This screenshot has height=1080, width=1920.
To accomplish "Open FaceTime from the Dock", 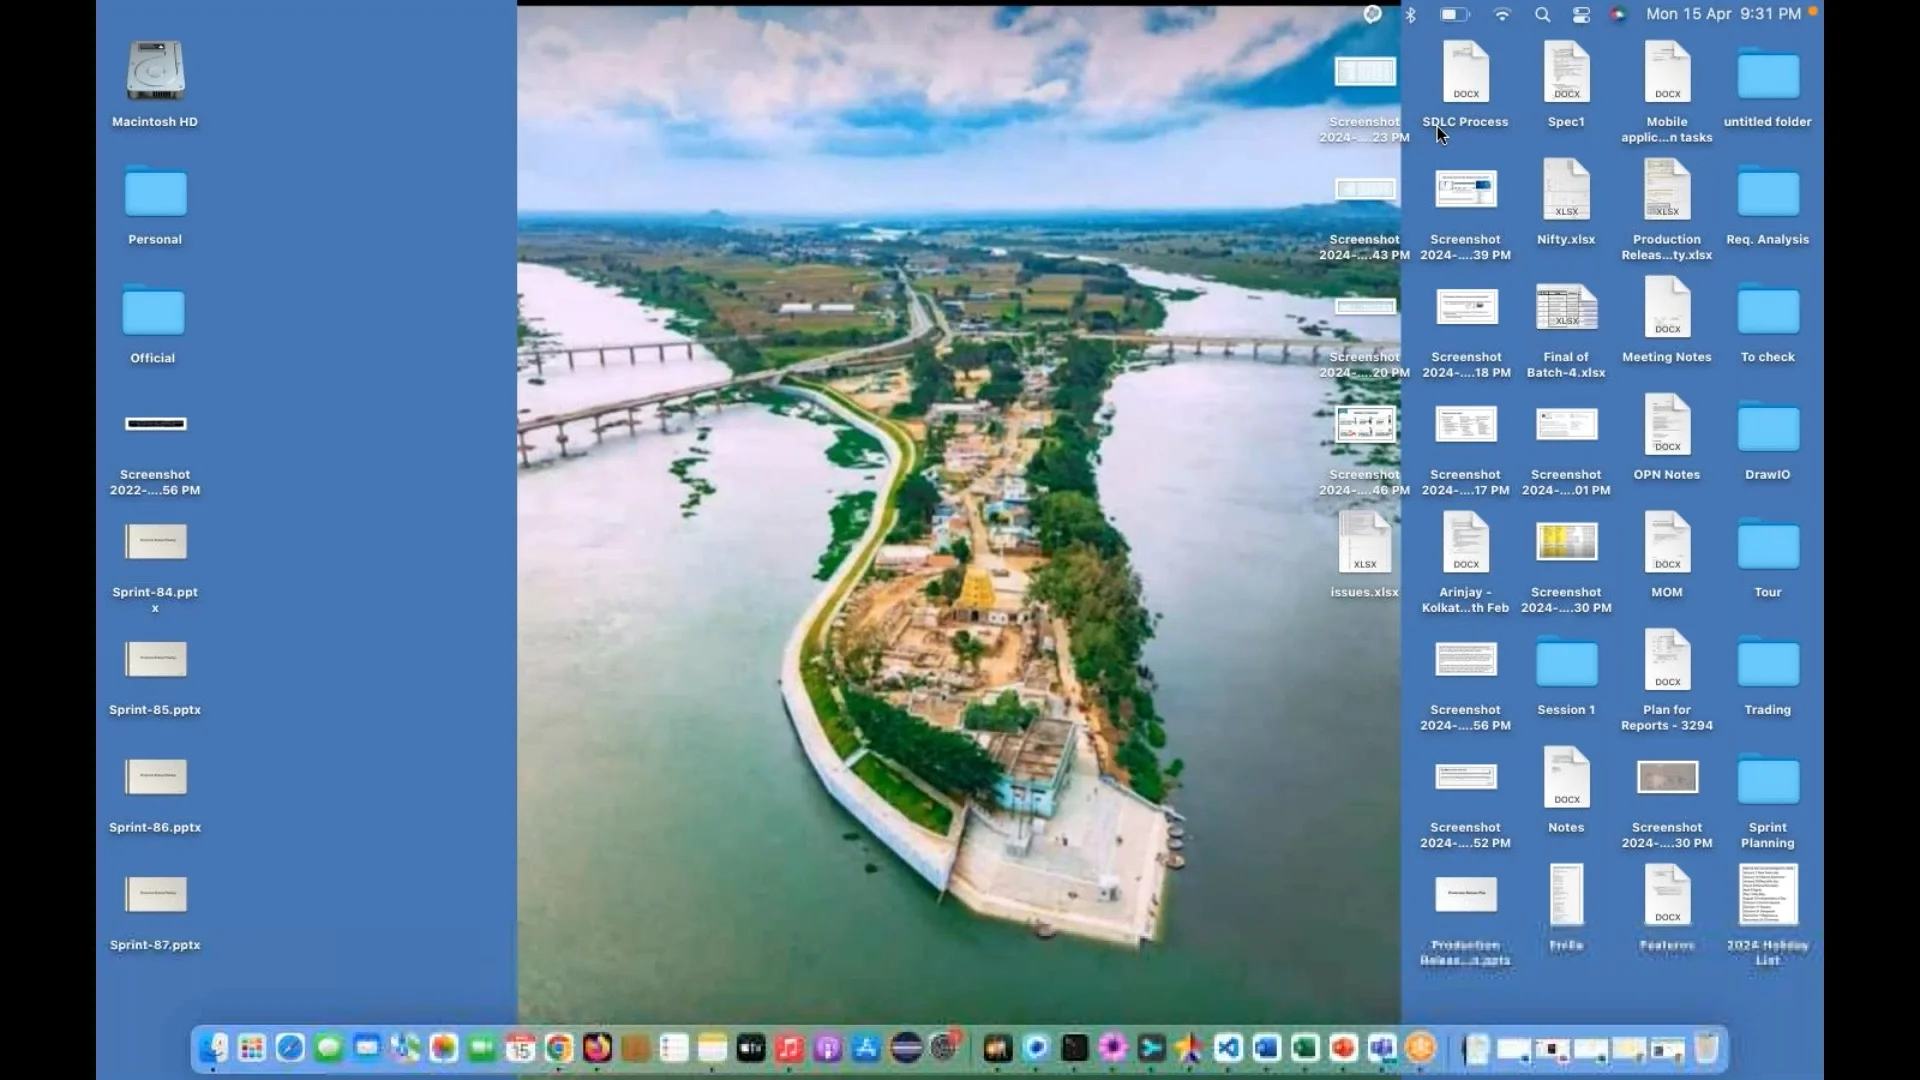I will tap(482, 1048).
